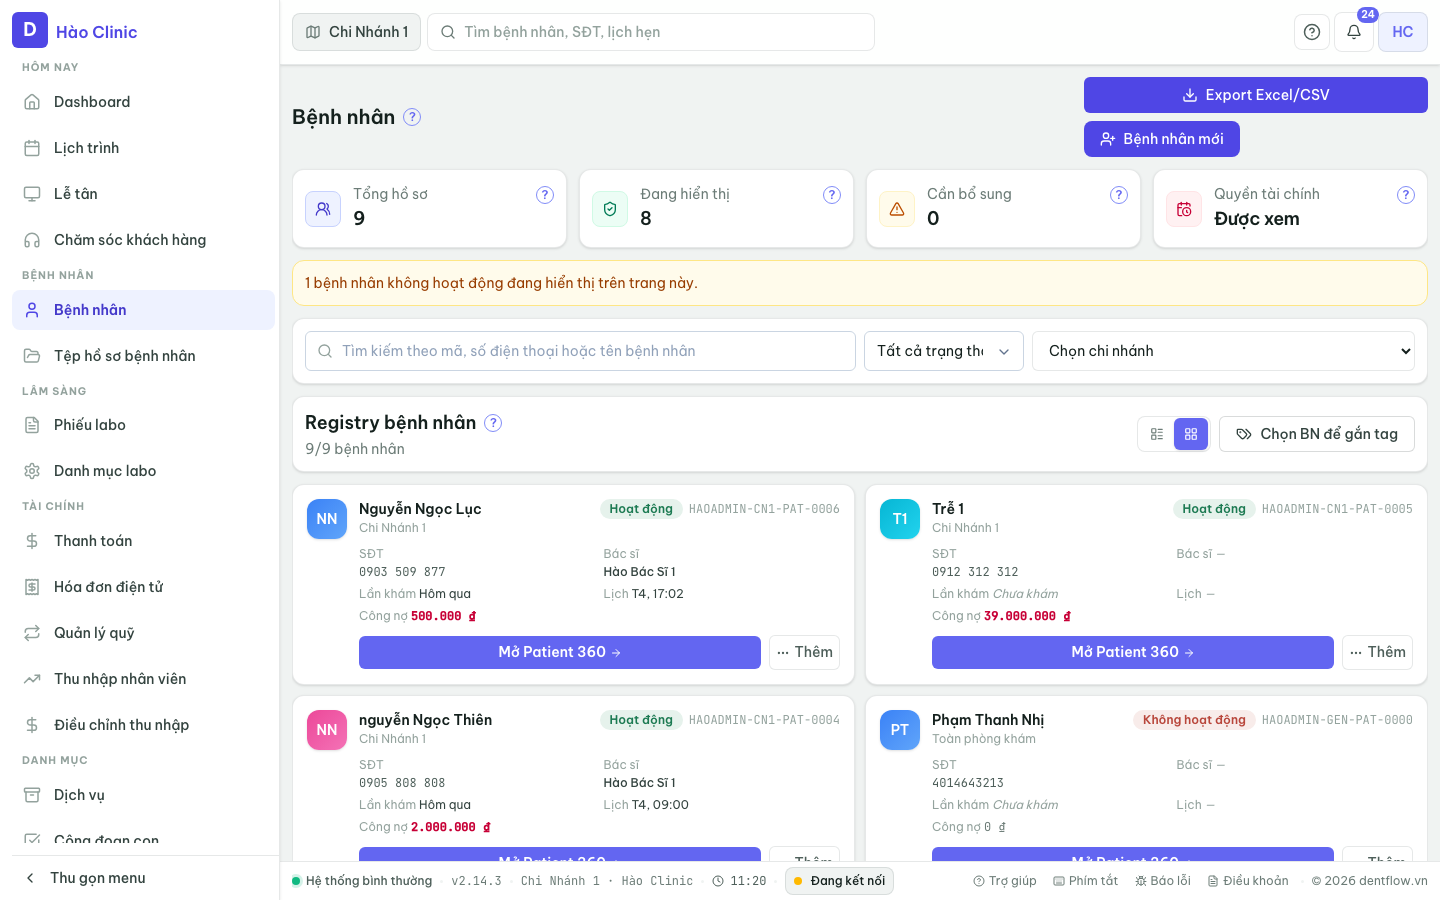Click help icon on Tổng hồ sơ card
The width and height of the screenshot is (1440, 900).
pyautogui.click(x=545, y=195)
